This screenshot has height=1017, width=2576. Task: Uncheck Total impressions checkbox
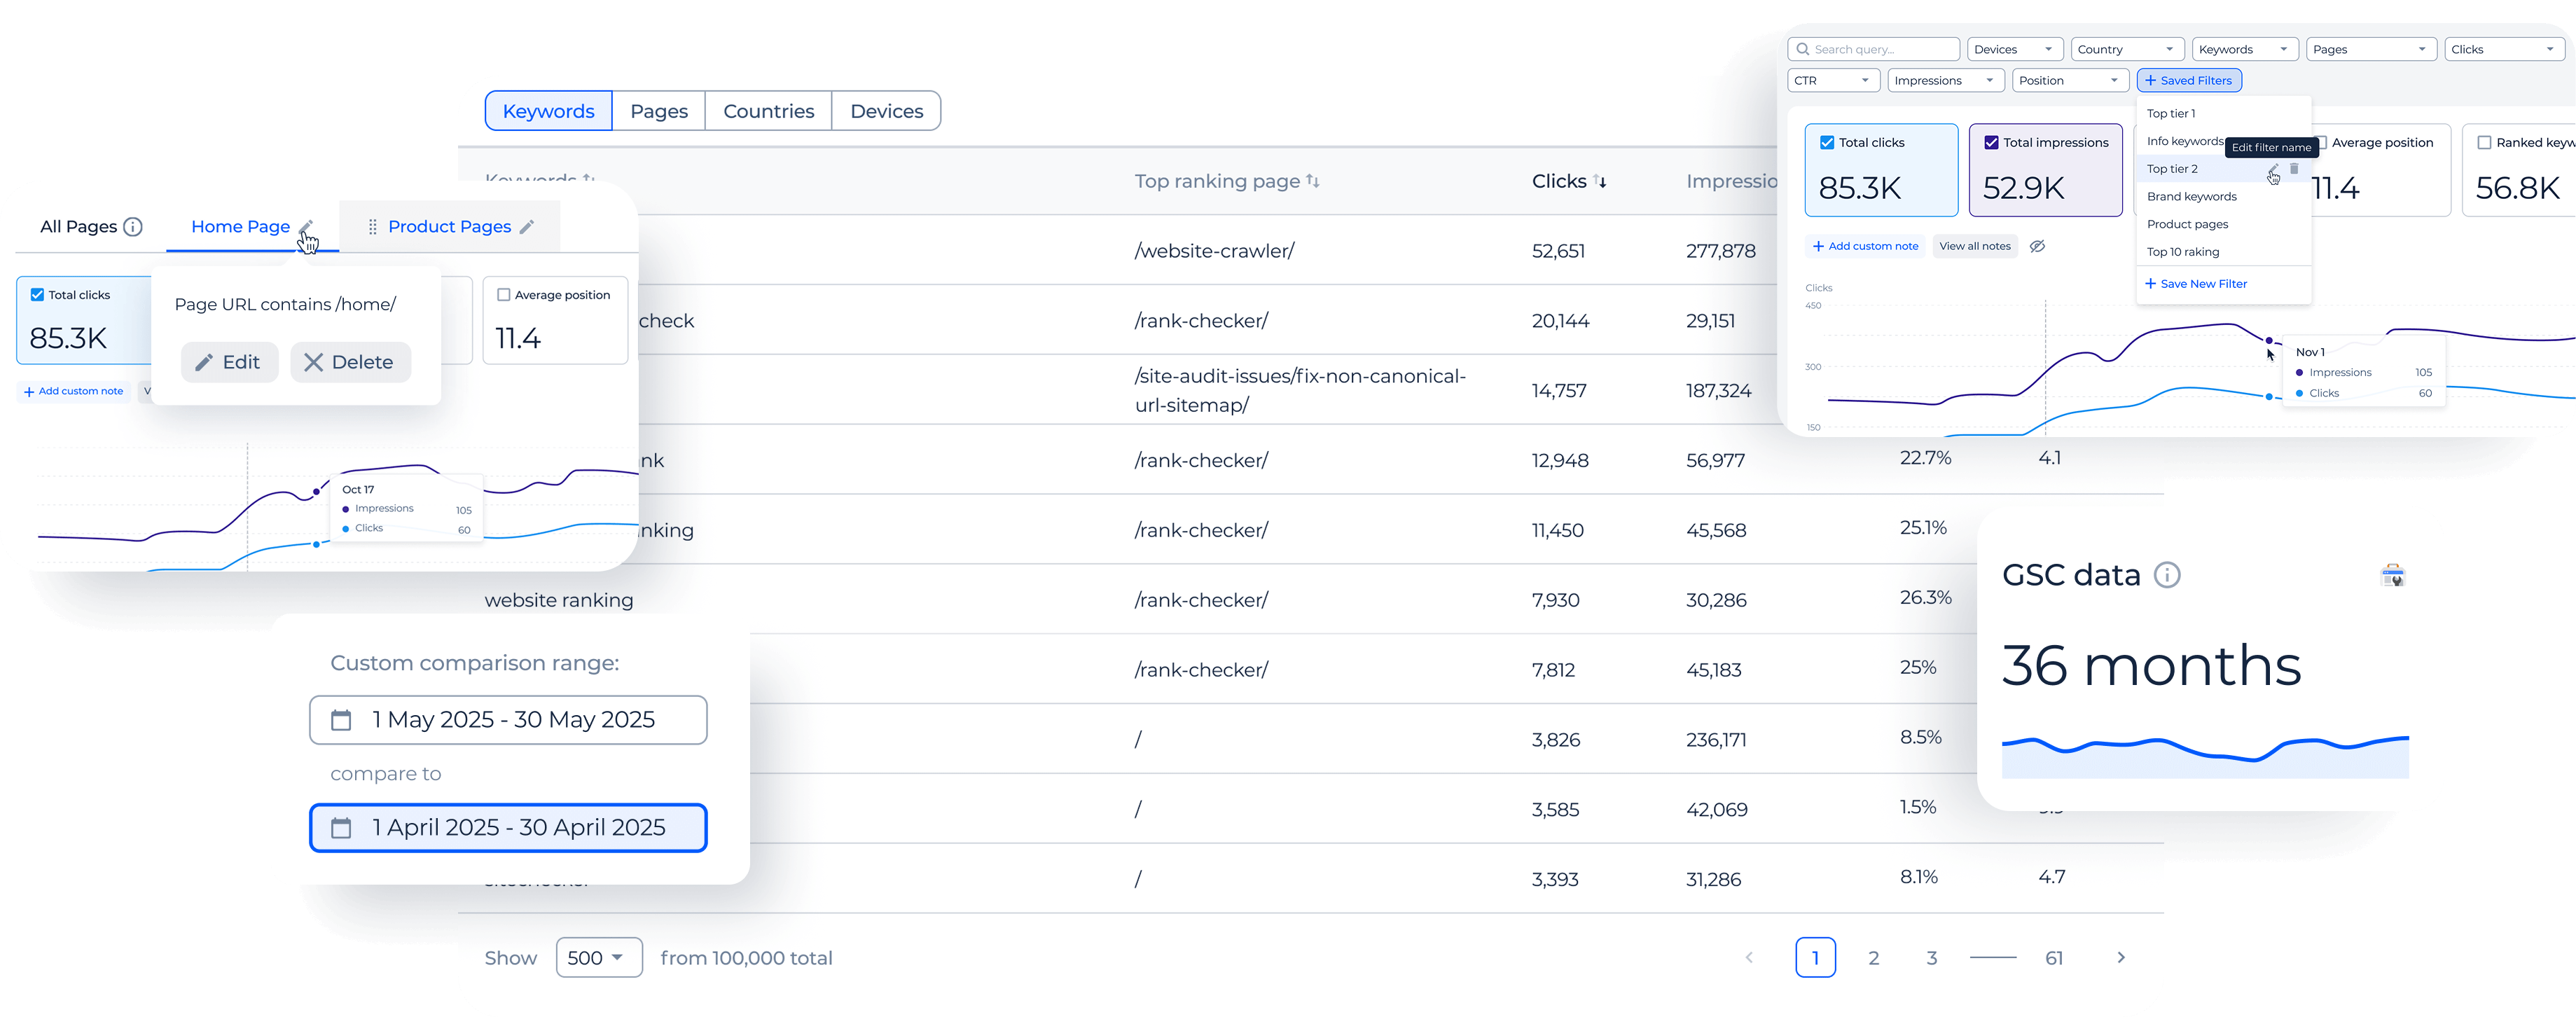pyautogui.click(x=1991, y=143)
